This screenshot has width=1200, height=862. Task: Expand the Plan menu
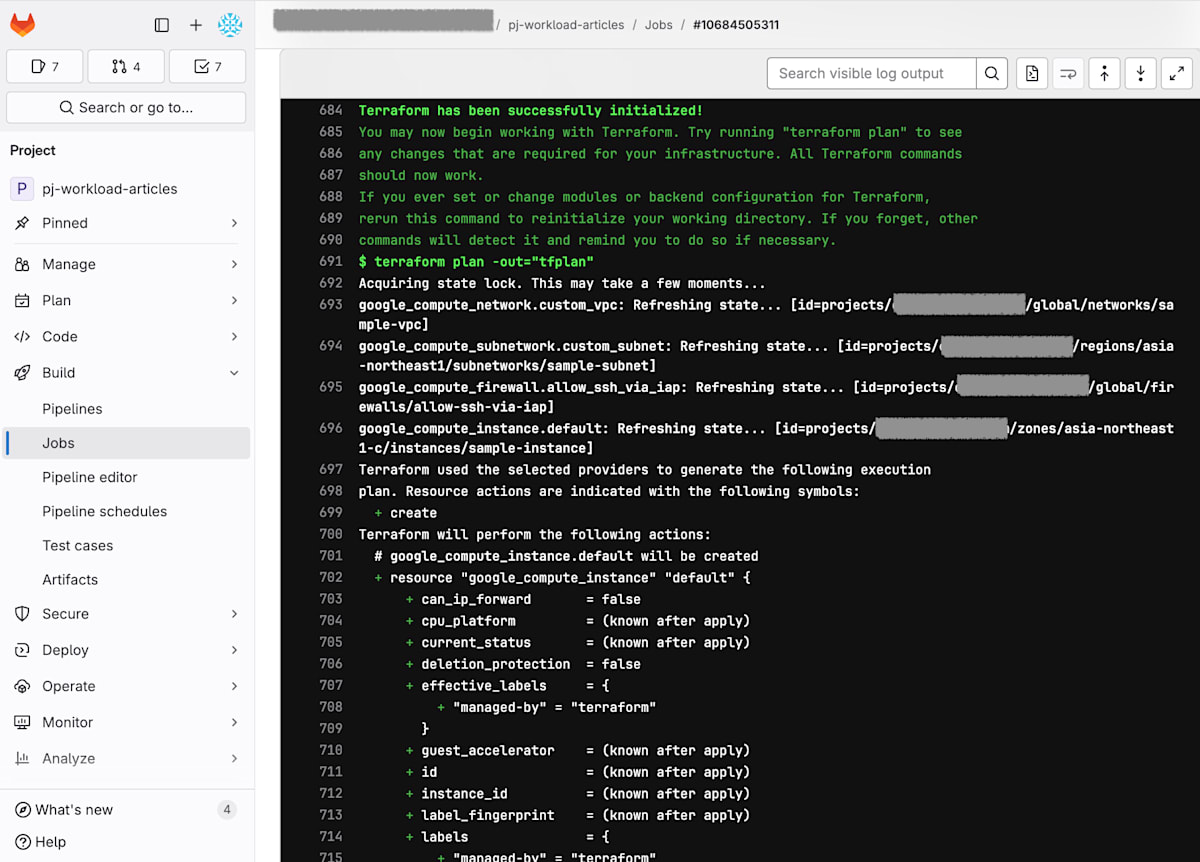[x=126, y=300]
